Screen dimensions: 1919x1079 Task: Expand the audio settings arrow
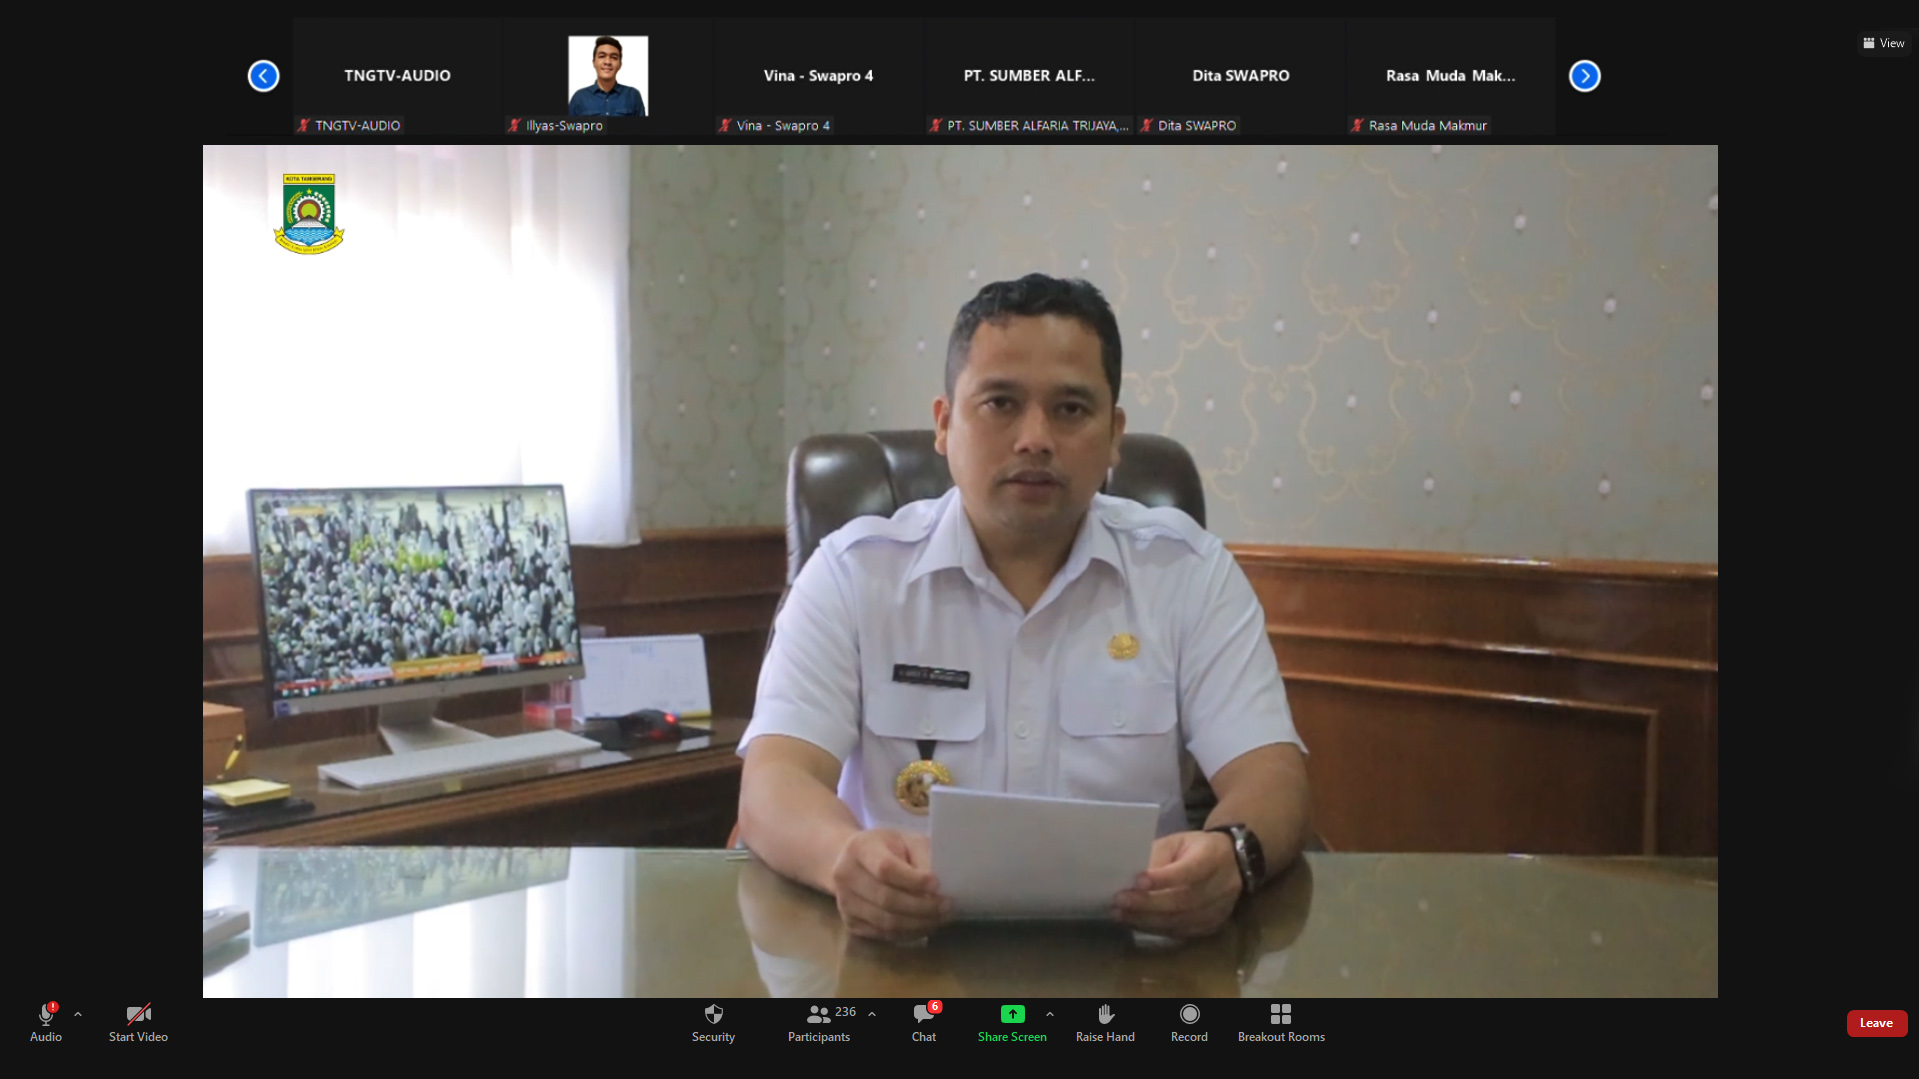pos(78,1014)
